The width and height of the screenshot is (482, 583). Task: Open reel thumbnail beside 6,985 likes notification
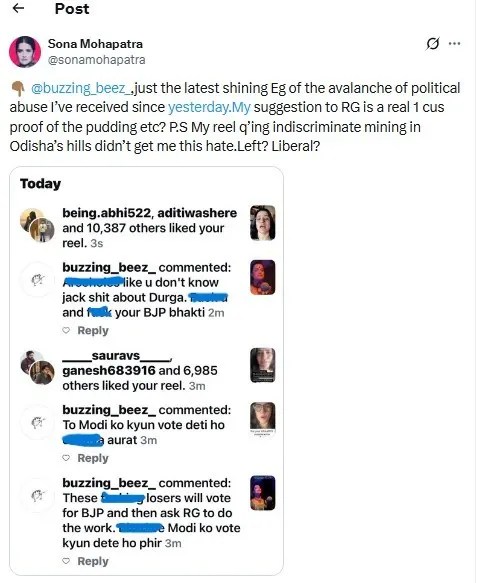click(x=263, y=365)
